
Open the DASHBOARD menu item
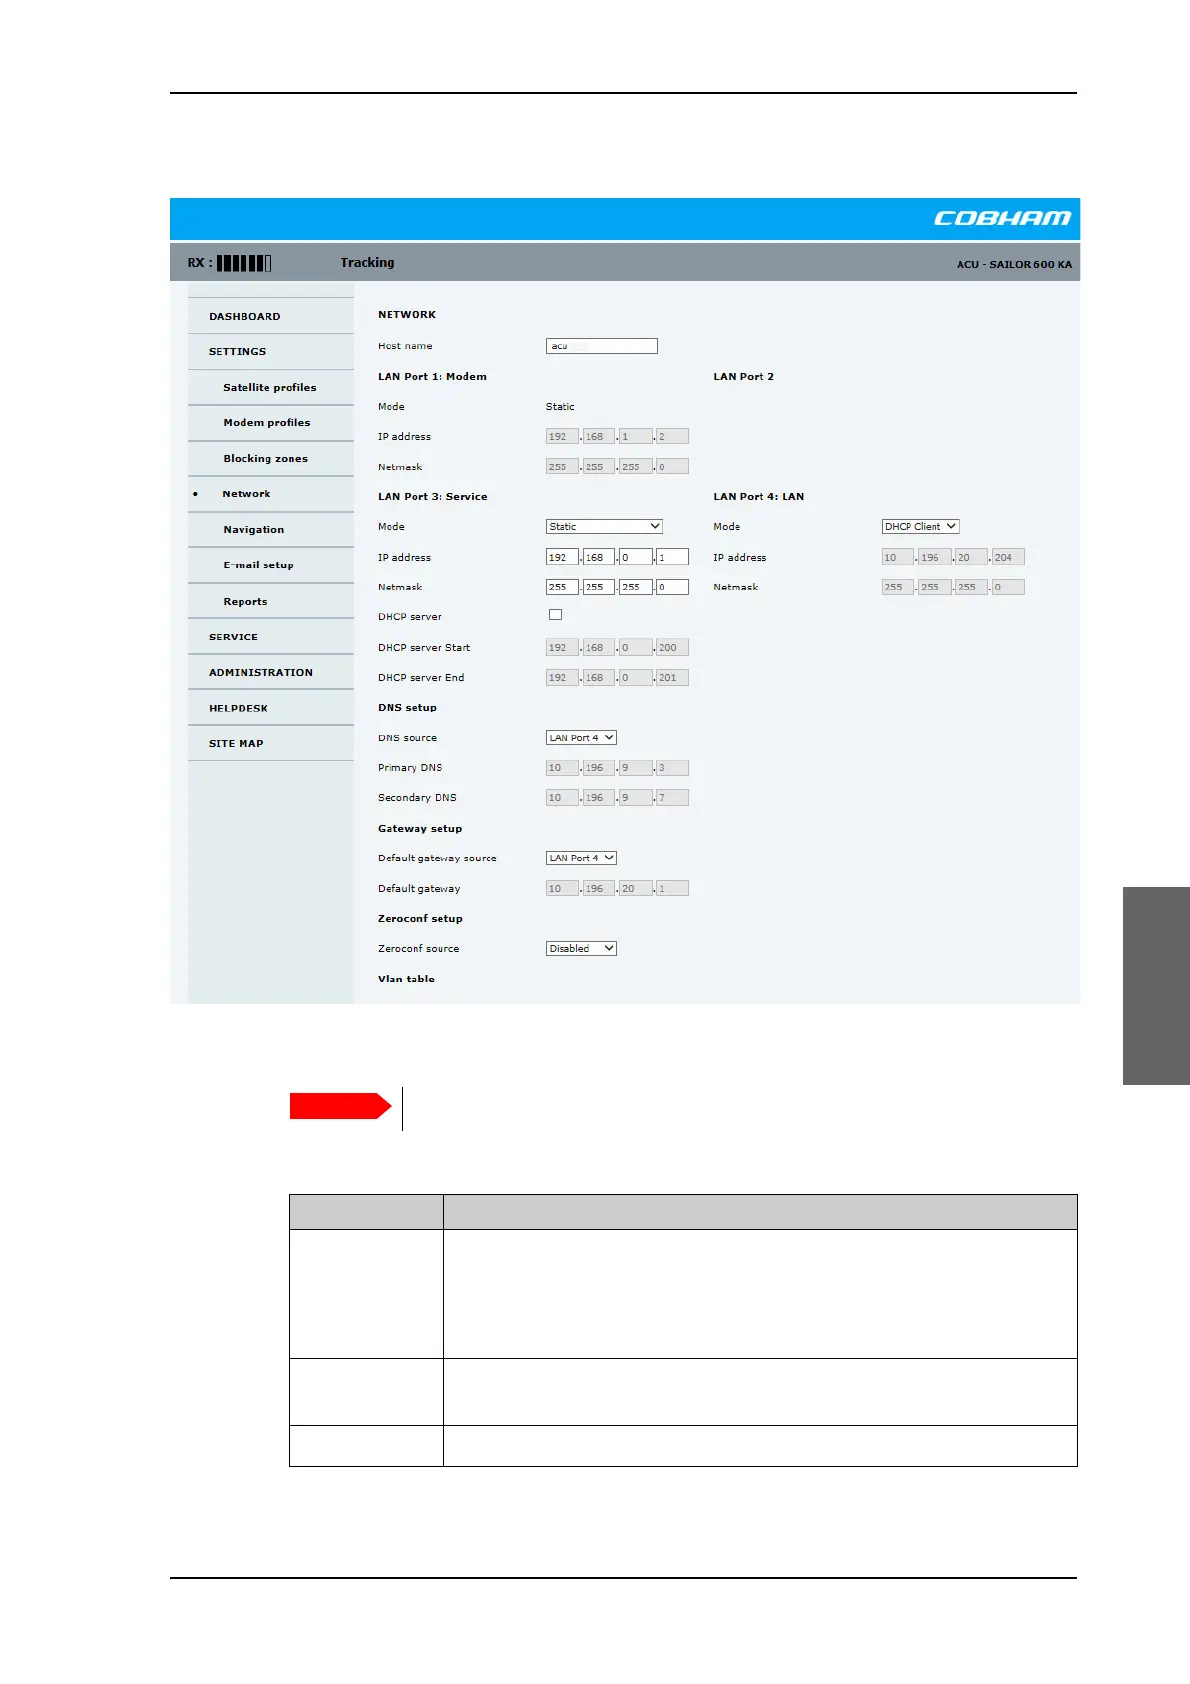pos(245,316)
